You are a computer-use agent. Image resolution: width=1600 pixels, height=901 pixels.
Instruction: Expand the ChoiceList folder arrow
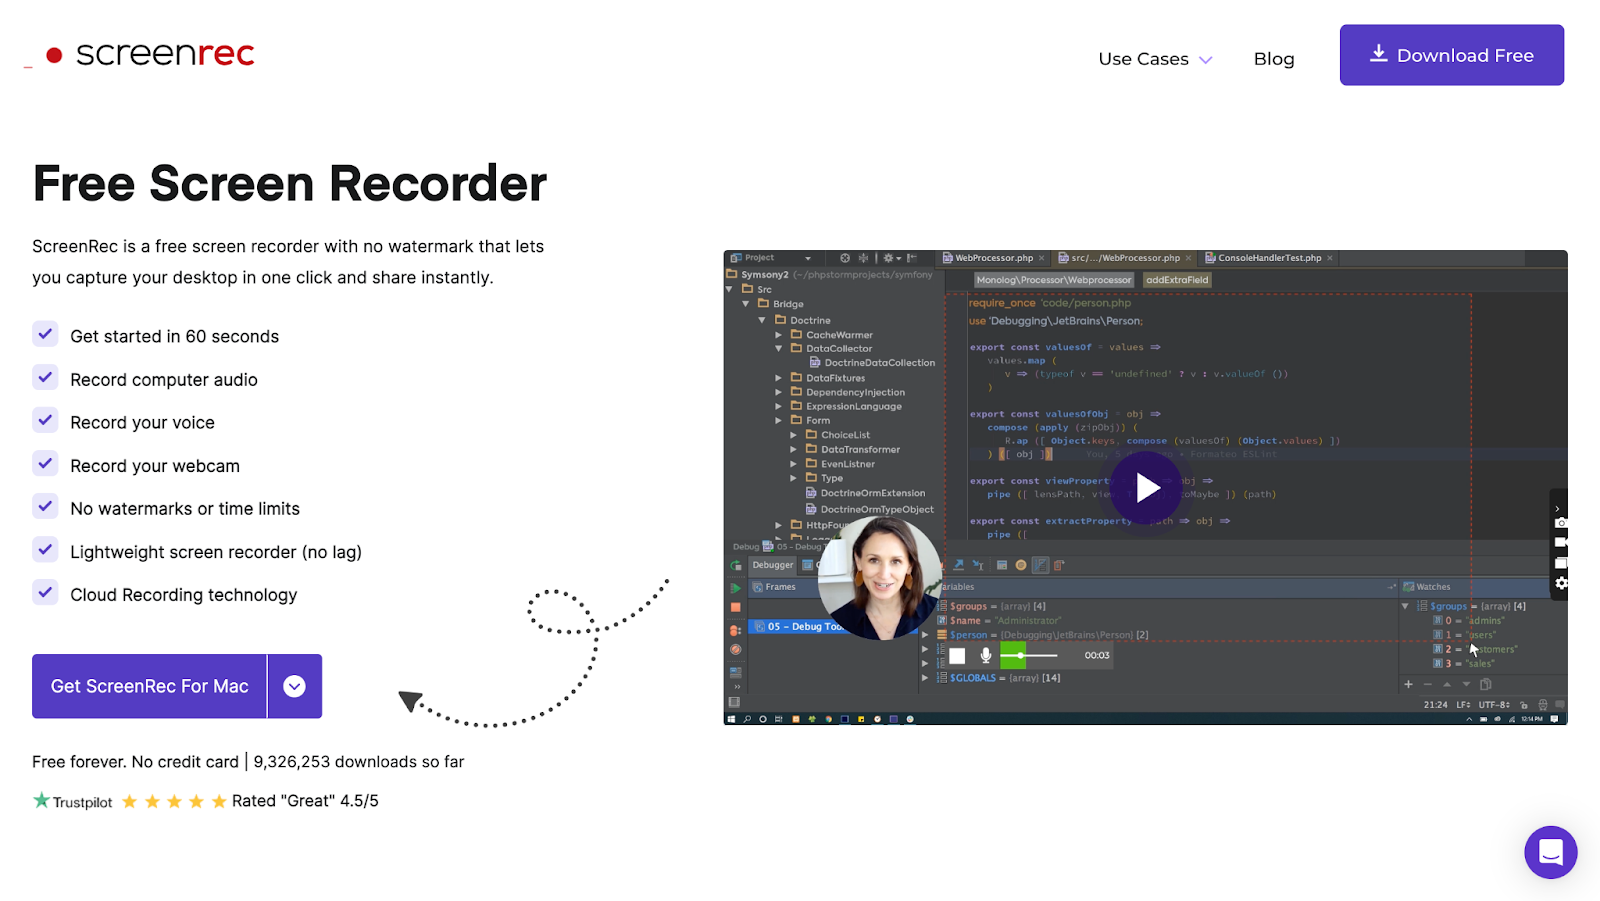pyautogui.click(x=793, y=435)
